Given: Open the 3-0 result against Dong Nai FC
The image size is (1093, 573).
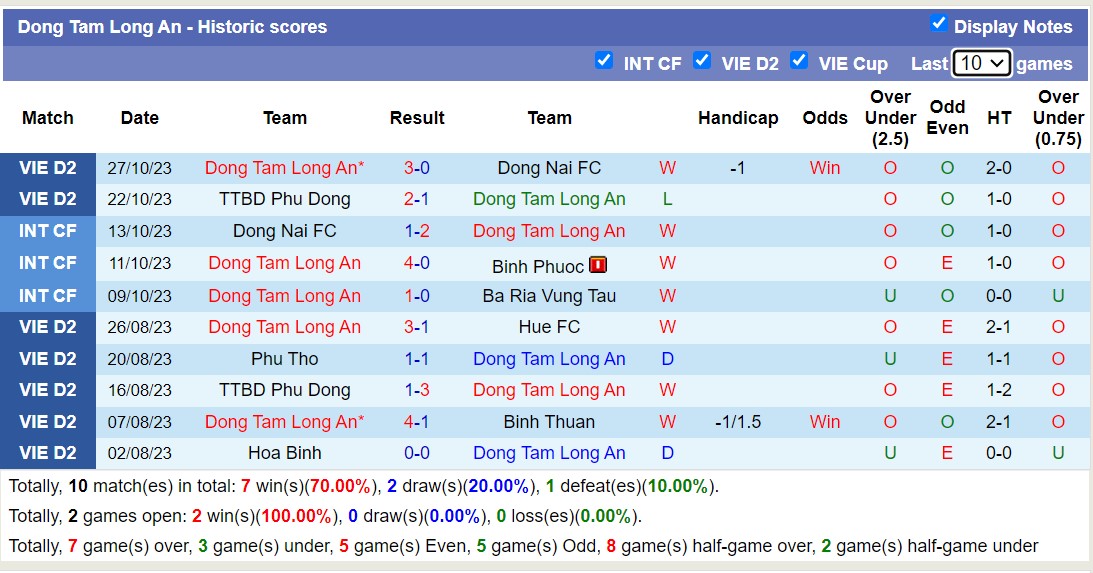Looking at the screenshot, I should [417, 168].
